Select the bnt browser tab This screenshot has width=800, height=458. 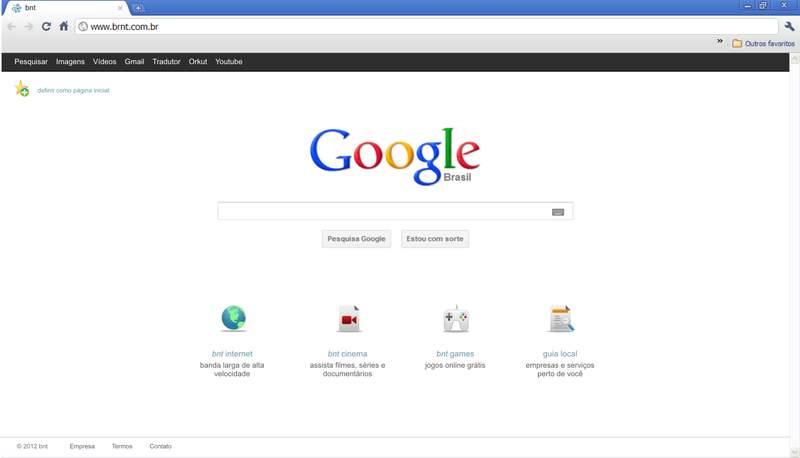point(65,8)
